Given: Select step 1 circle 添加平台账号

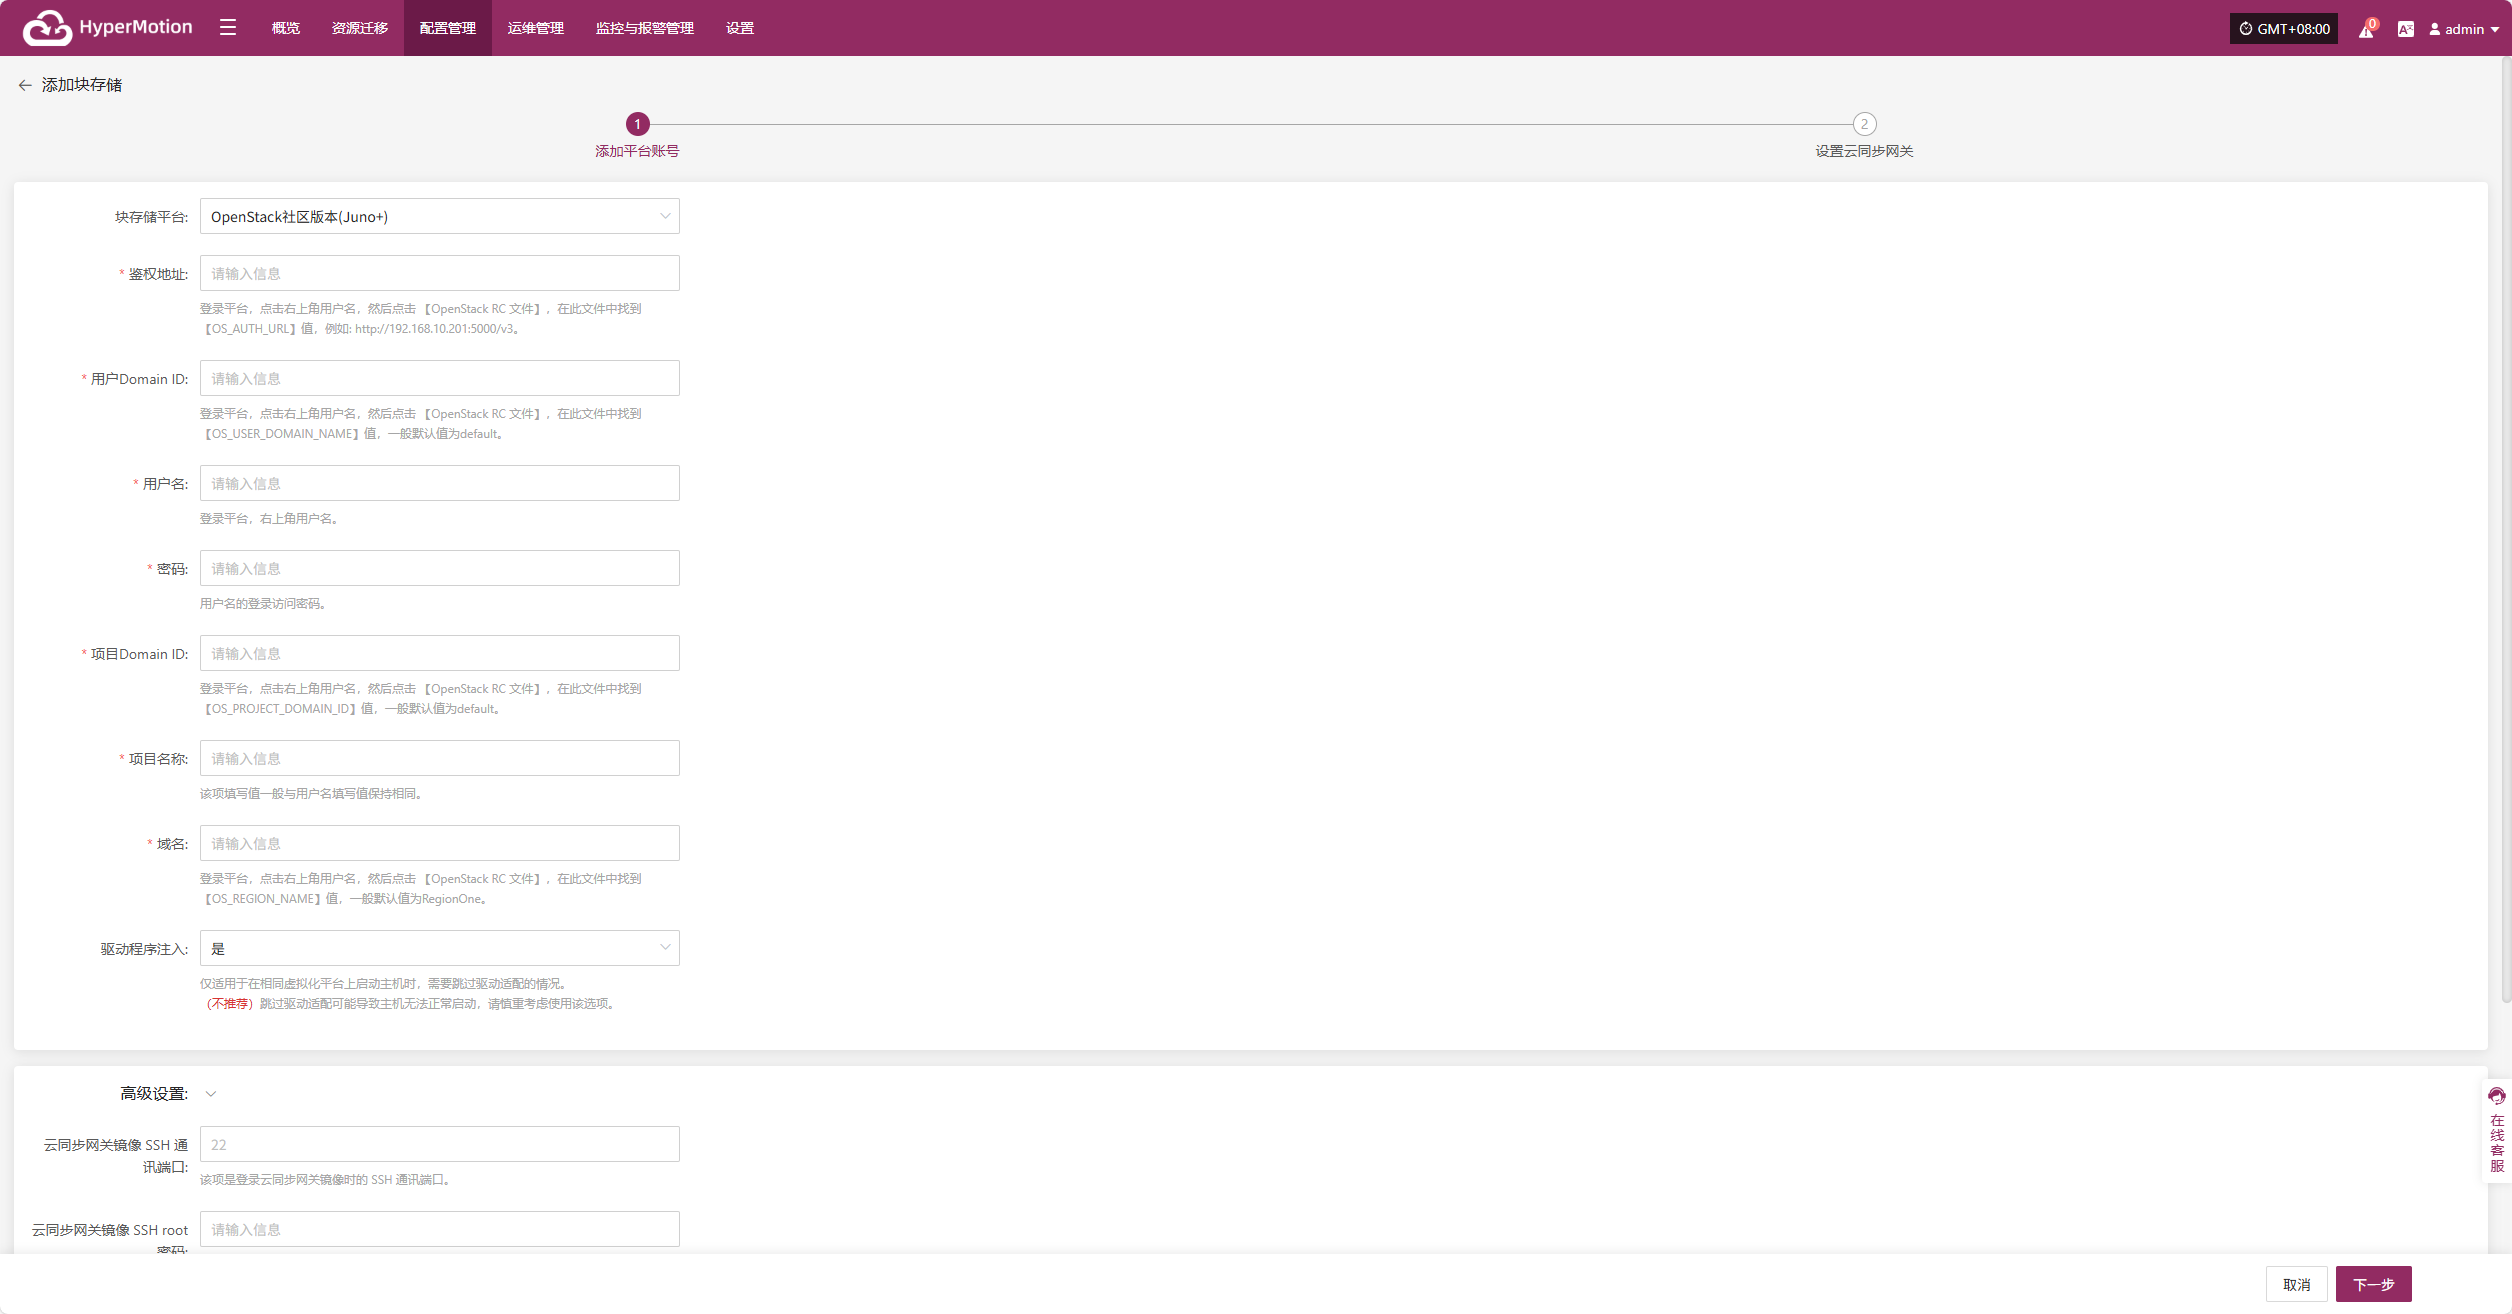Looking at the screenshot, I should [x=637, y=124].
